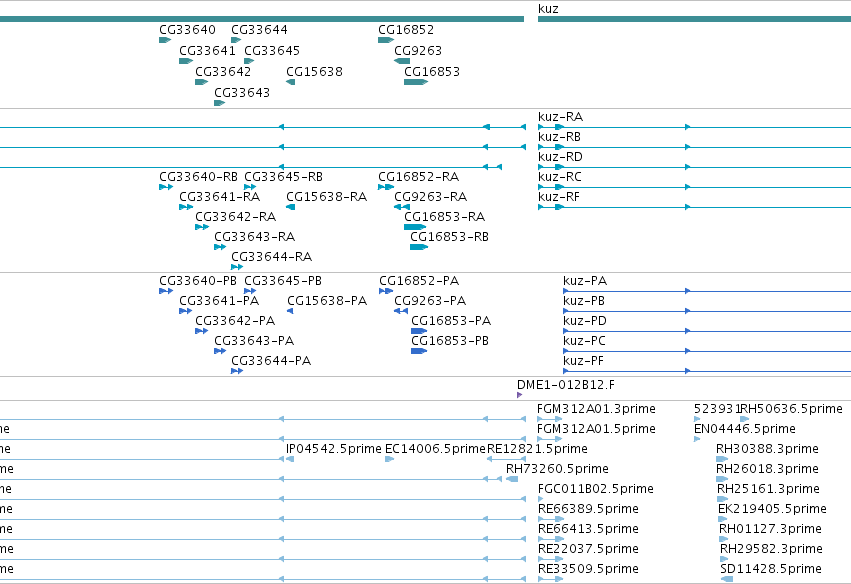Click the CG33641 gene arrow
851x584 pixels.
pyautogui.click(x=186, y=61)
